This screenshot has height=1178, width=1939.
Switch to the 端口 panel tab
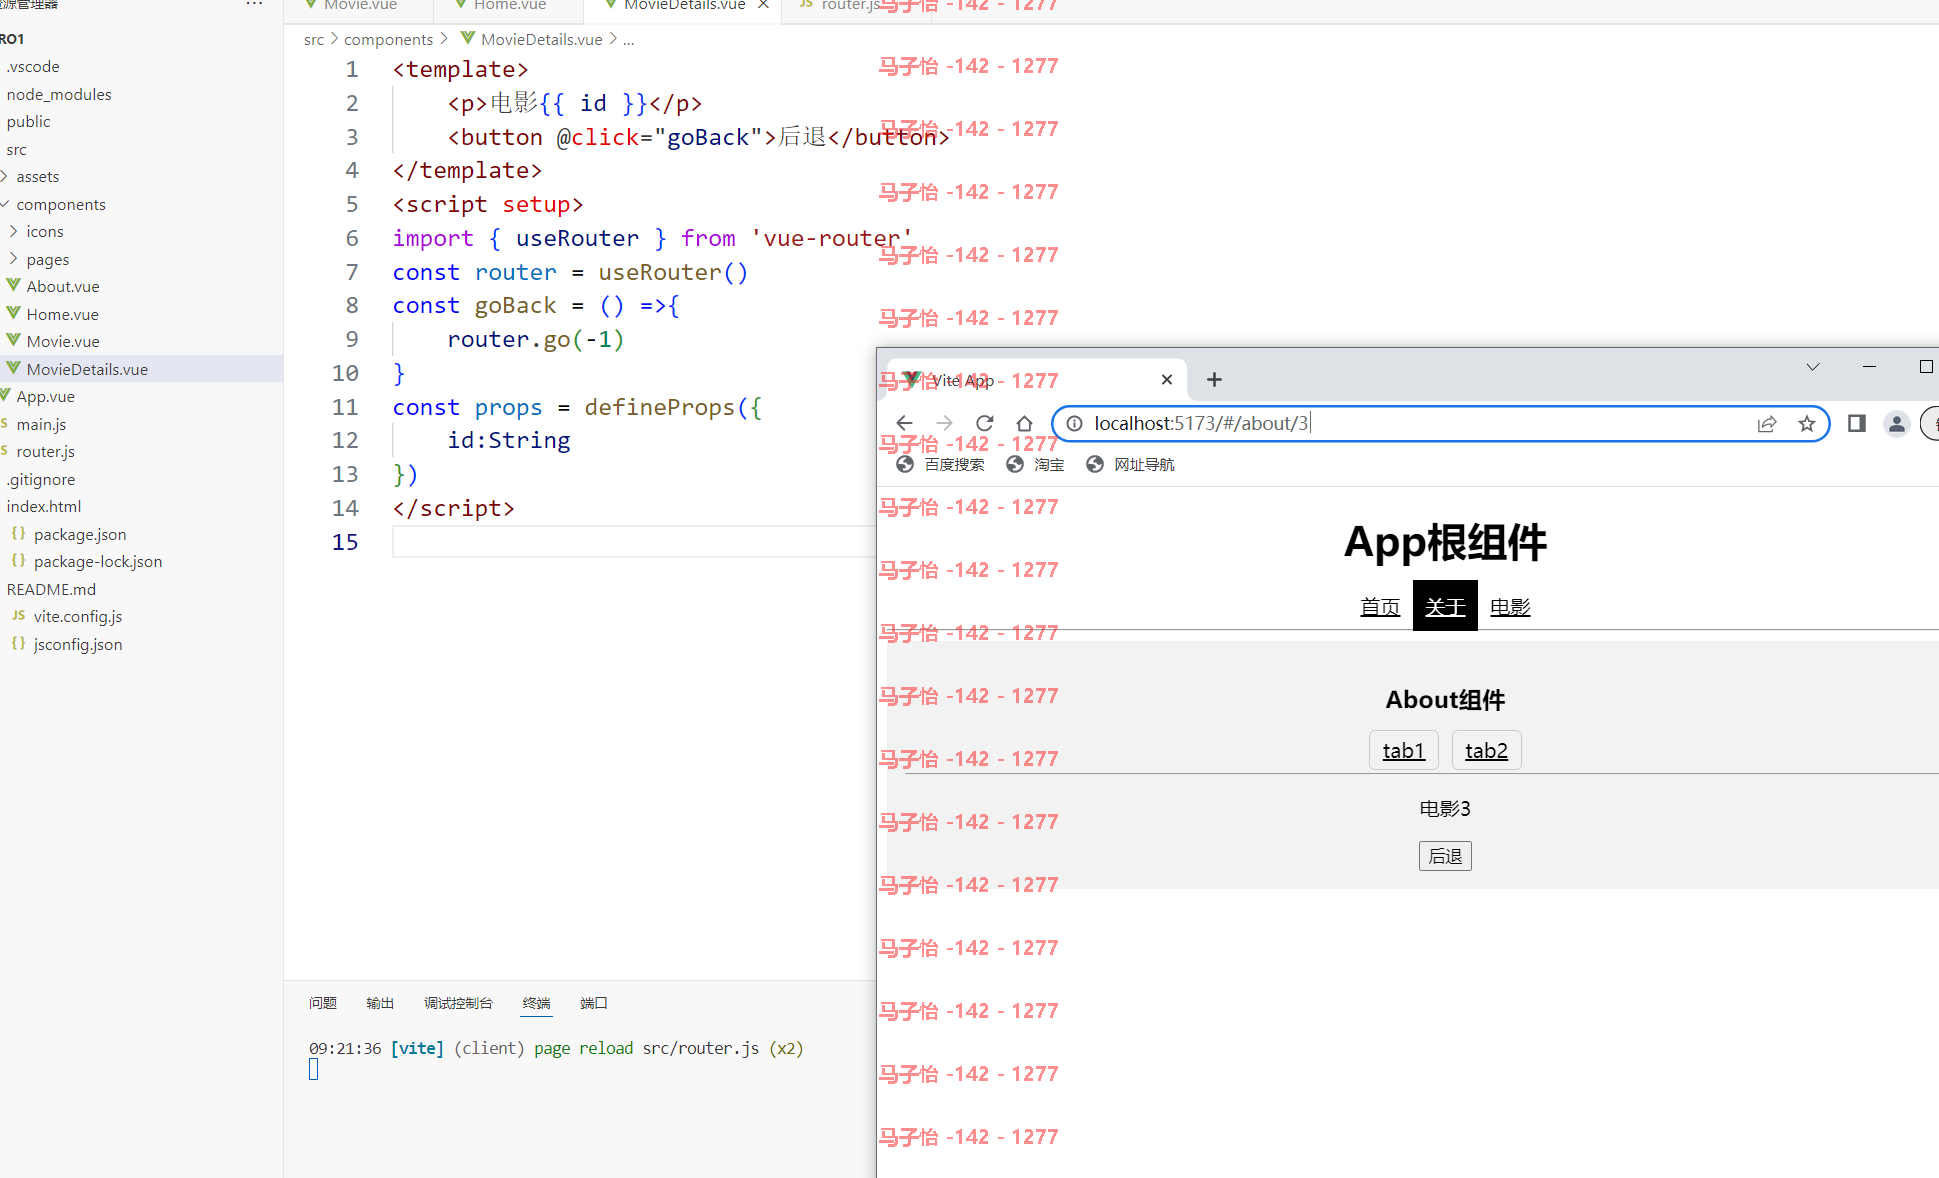click(x=594, y=1003)
